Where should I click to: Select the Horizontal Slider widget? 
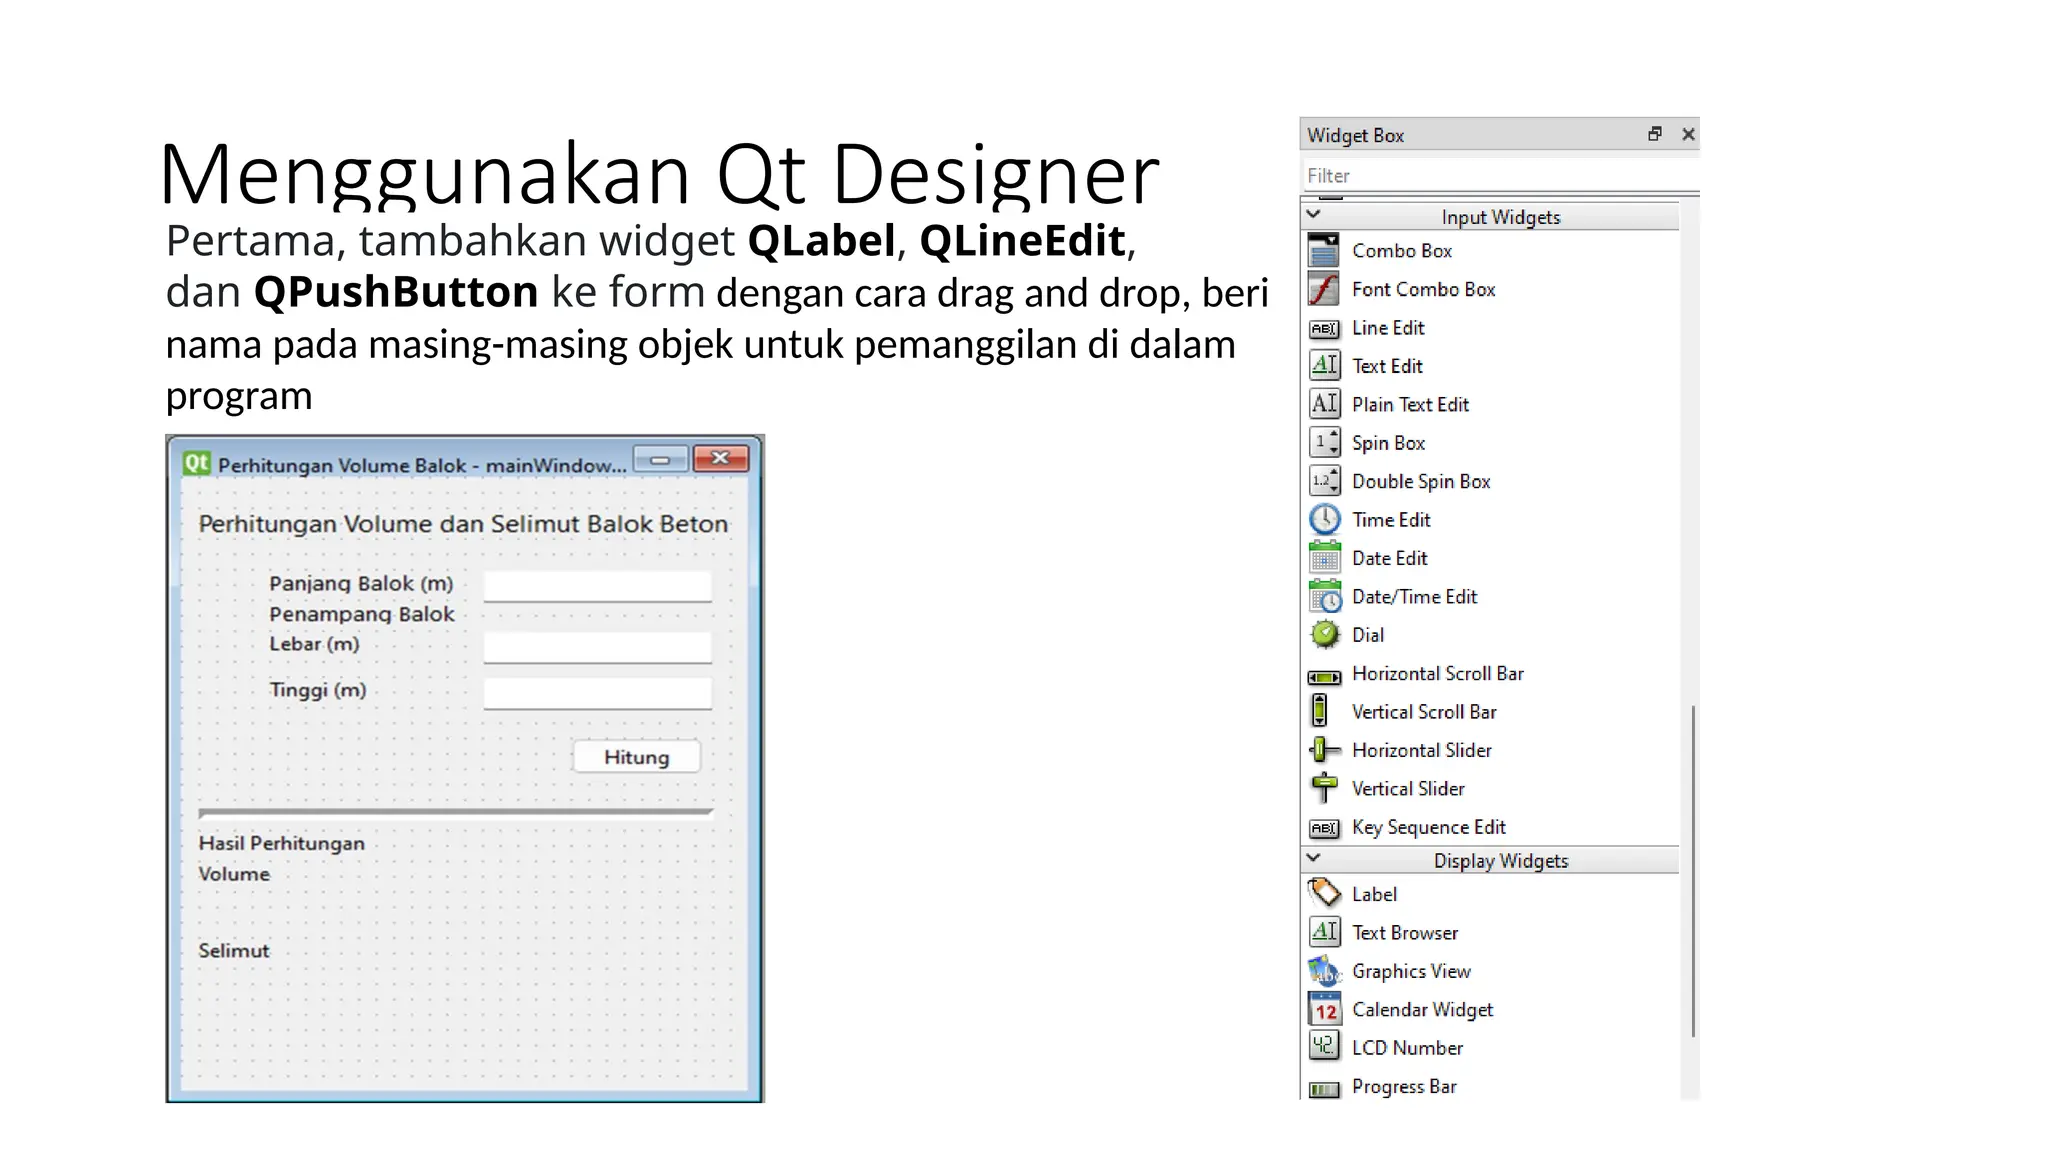[1421, 750]
